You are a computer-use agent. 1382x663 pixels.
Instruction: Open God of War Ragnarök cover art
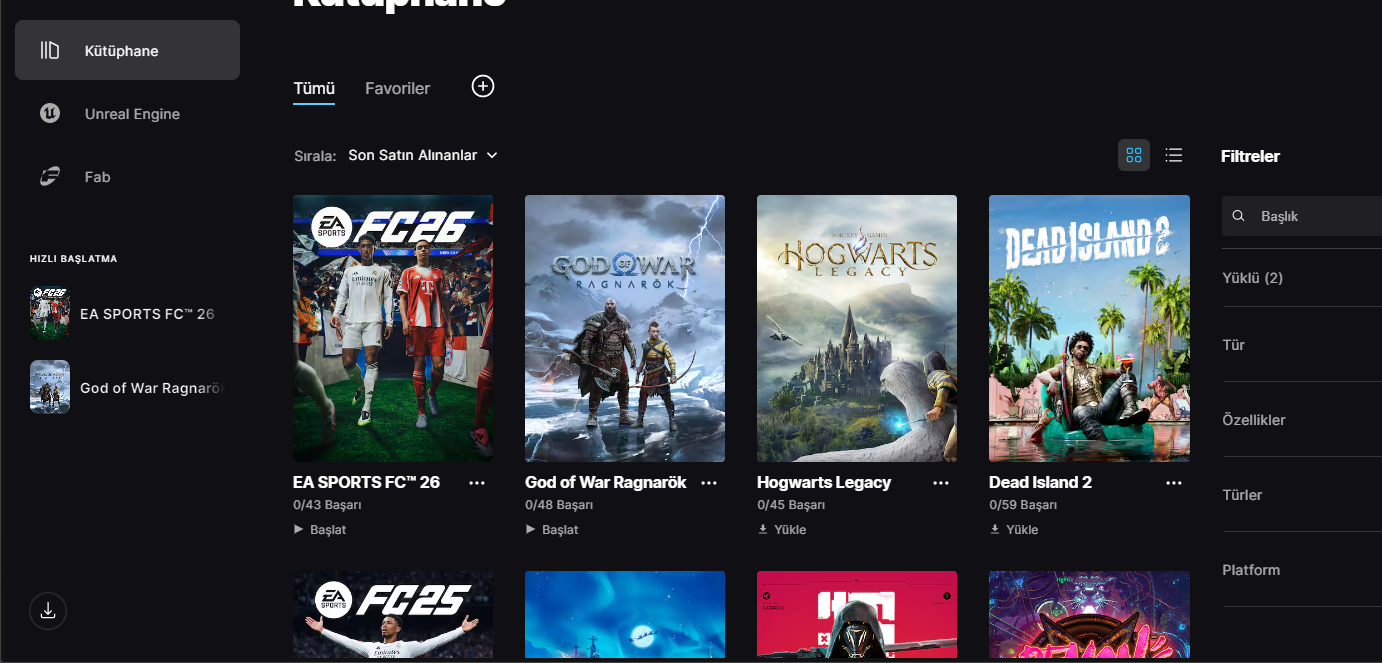625,328
